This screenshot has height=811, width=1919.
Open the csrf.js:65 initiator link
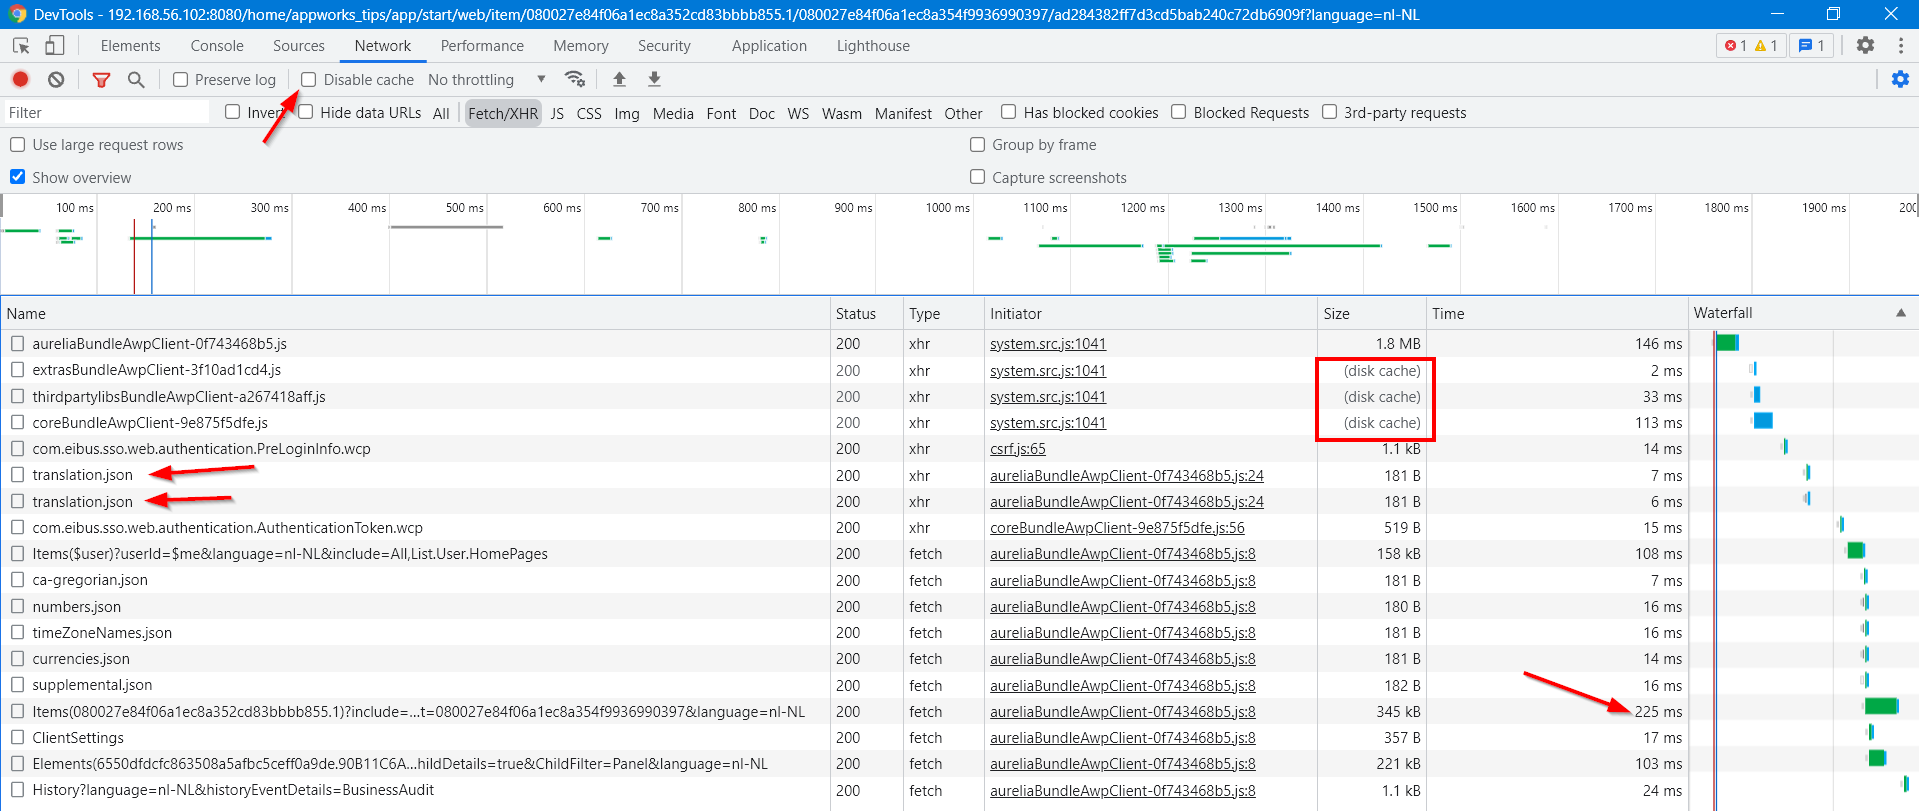[x=1017, y=449]
